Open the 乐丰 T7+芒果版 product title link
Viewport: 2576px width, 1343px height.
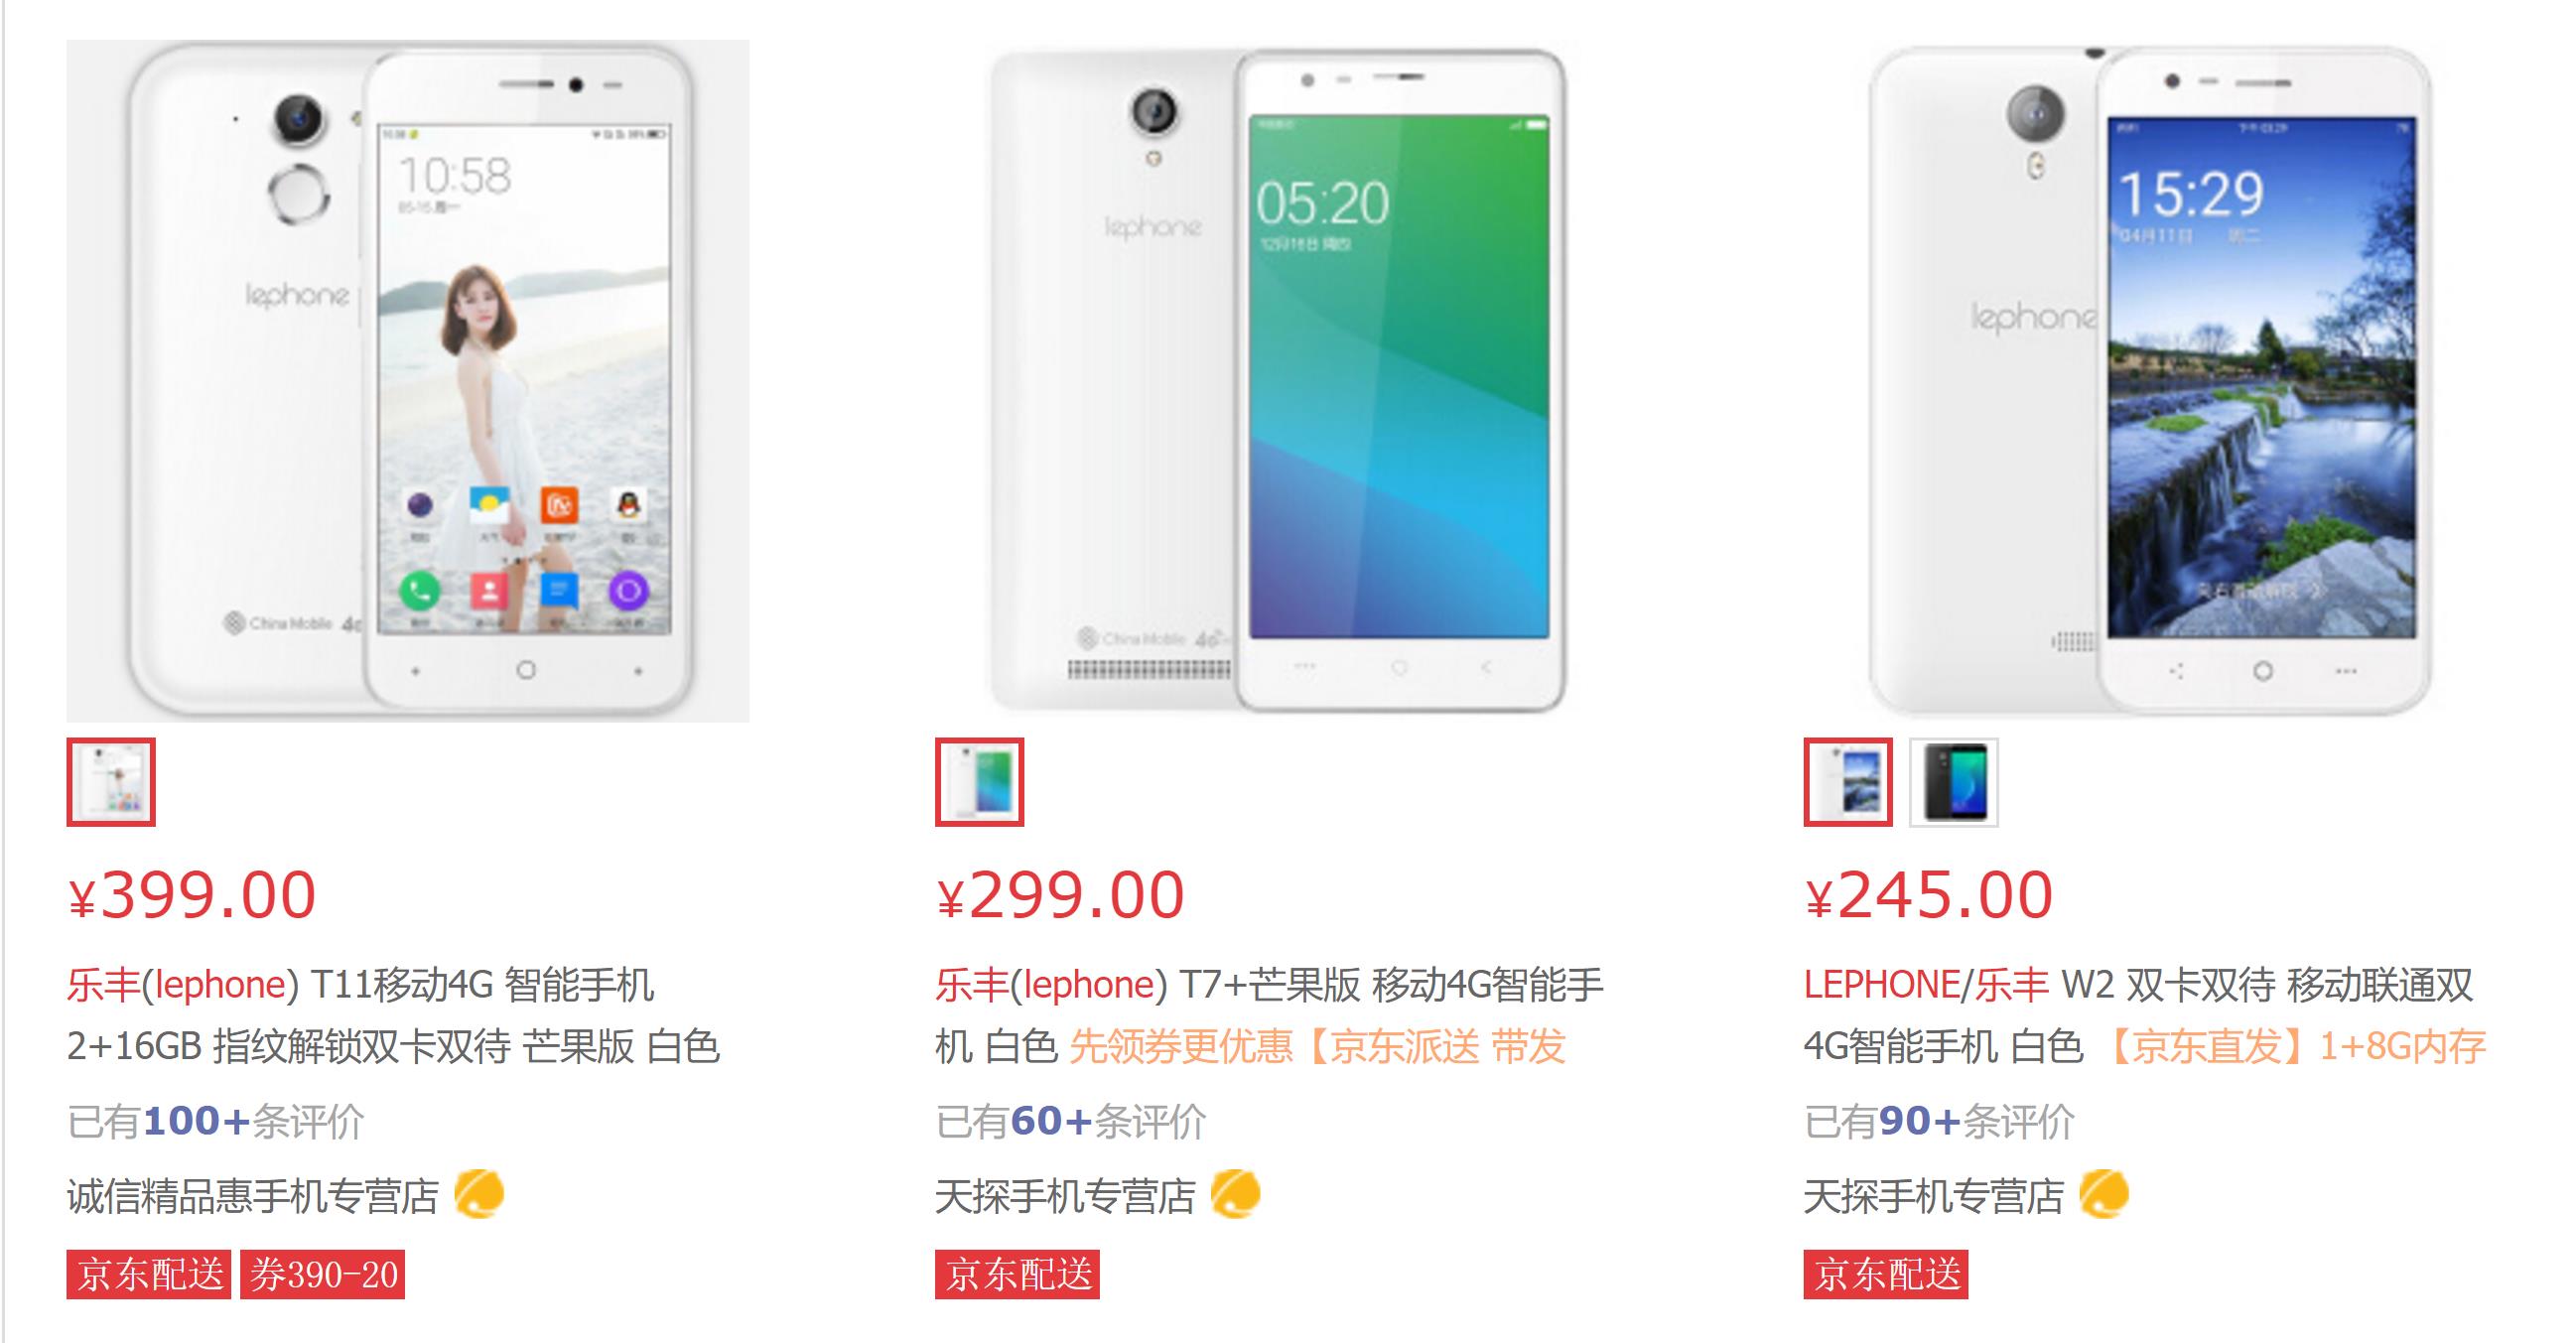(x=1270, y=1016)
